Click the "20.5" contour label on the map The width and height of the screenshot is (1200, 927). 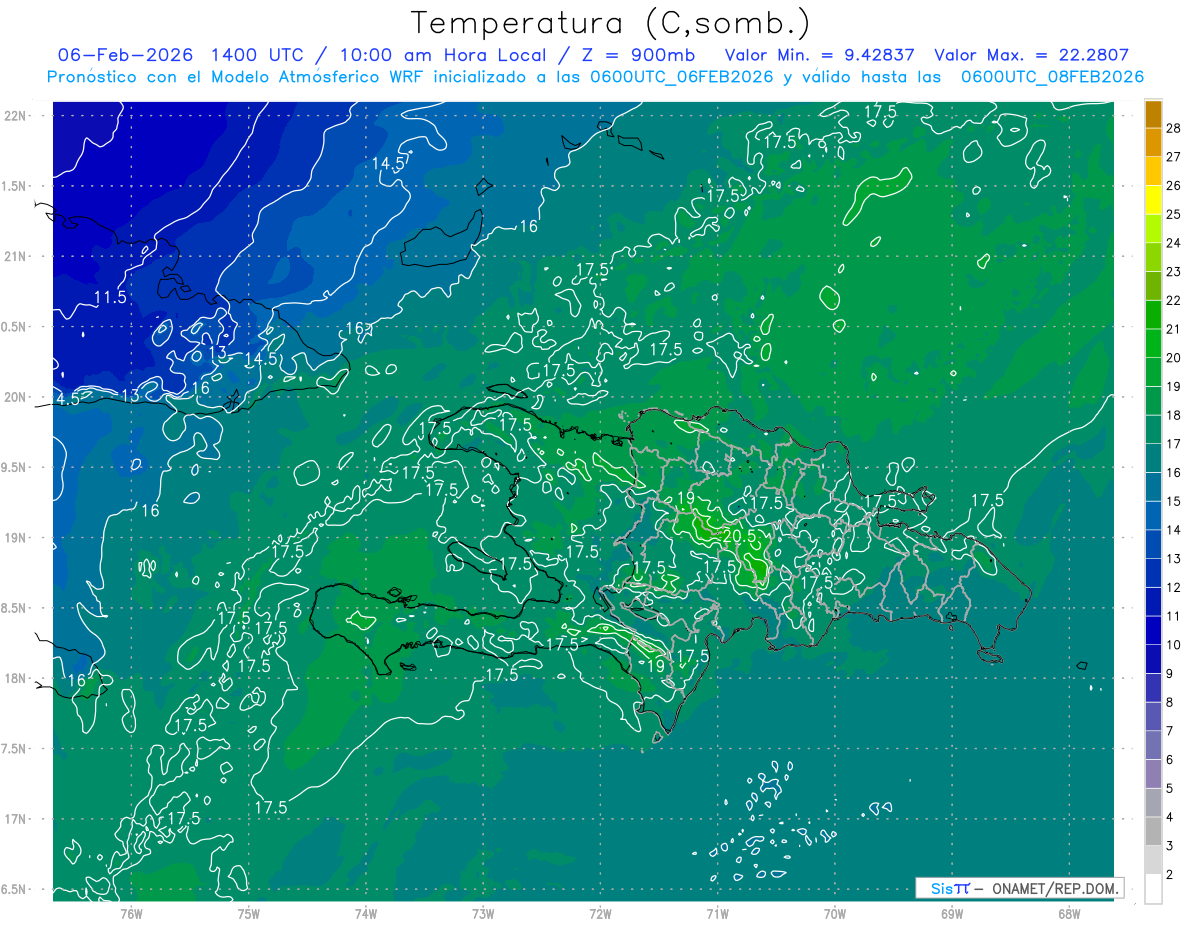(x=738, y=536)
